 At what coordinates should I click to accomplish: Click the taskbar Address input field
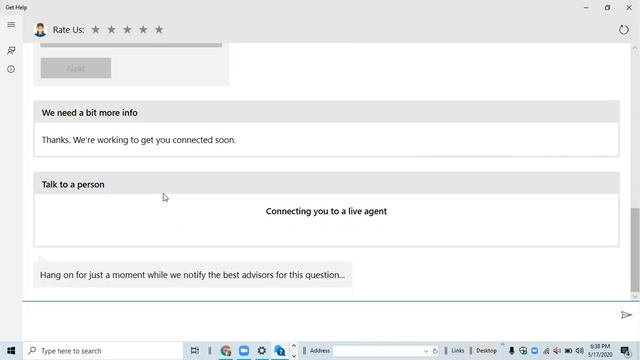click(378, 351)
